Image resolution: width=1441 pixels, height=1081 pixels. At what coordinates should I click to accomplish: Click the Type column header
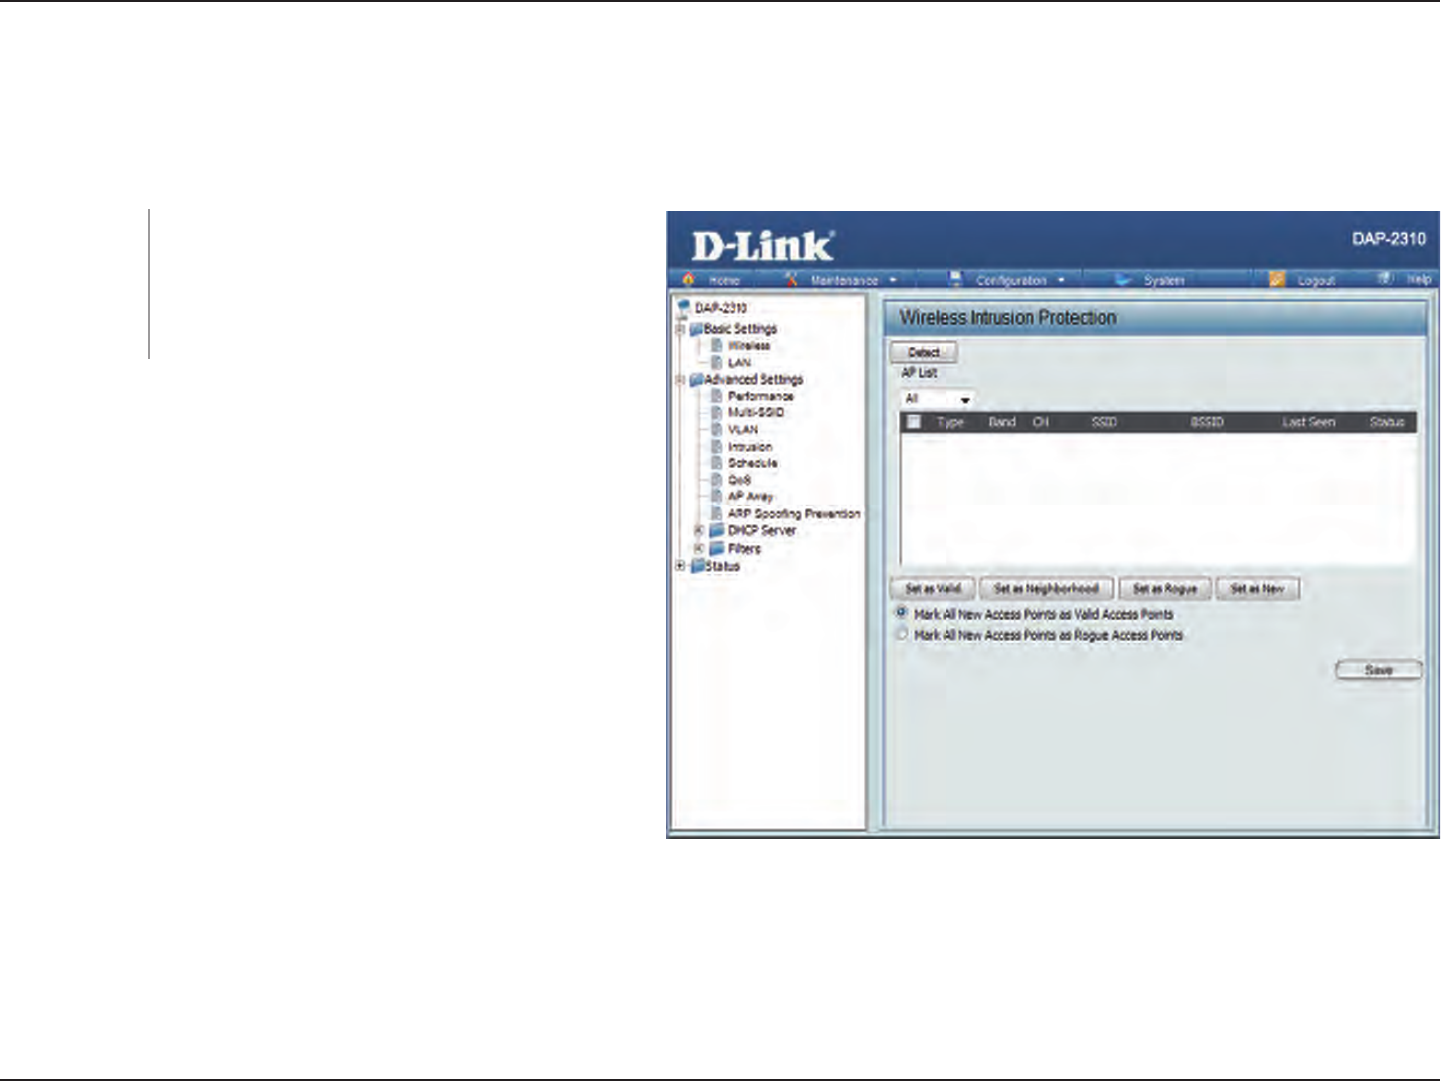click(x=950, y=422)
